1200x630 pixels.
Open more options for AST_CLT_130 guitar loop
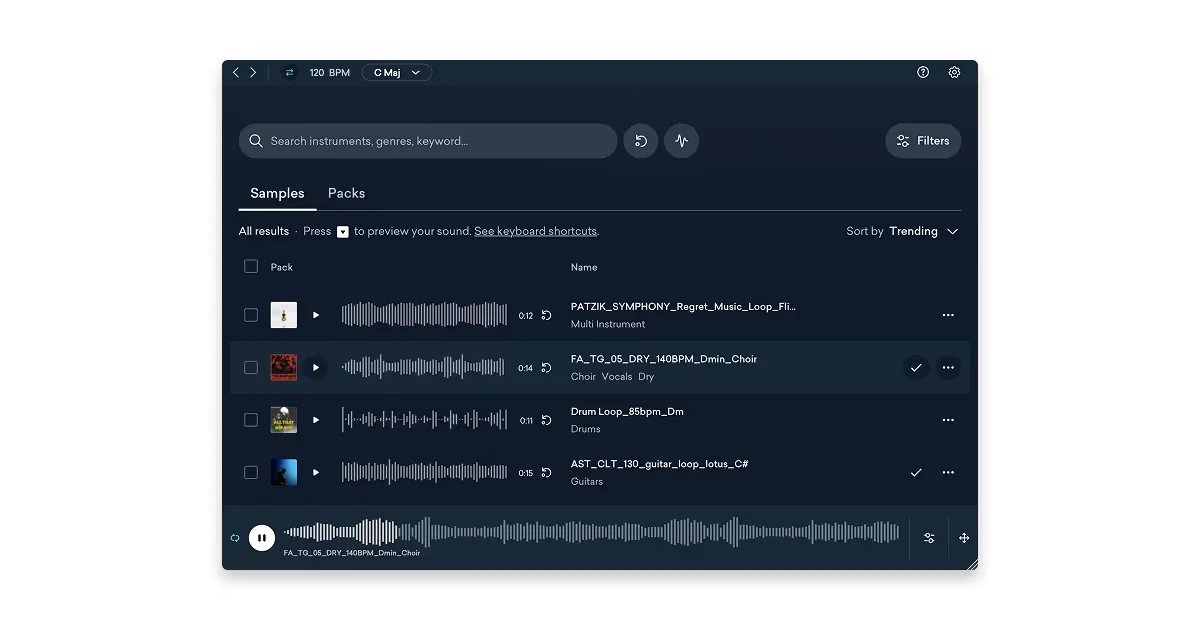tap(948, 472)
